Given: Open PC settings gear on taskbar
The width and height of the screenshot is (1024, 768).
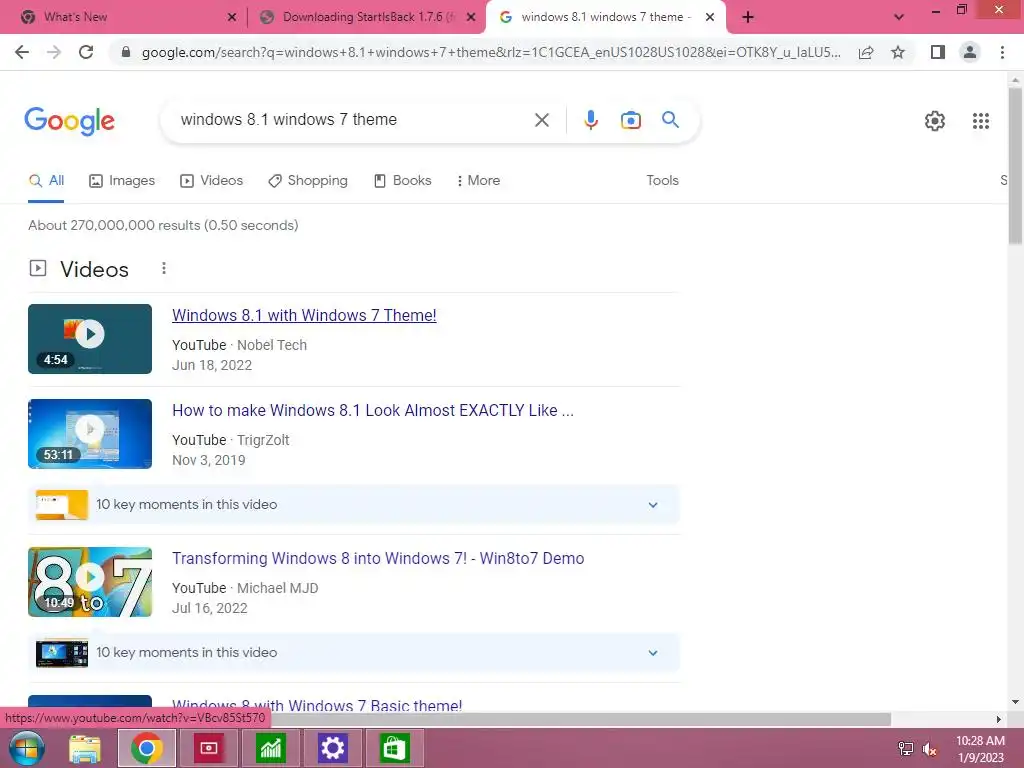Looking at the screenshot, I should (x=332, y=748).
